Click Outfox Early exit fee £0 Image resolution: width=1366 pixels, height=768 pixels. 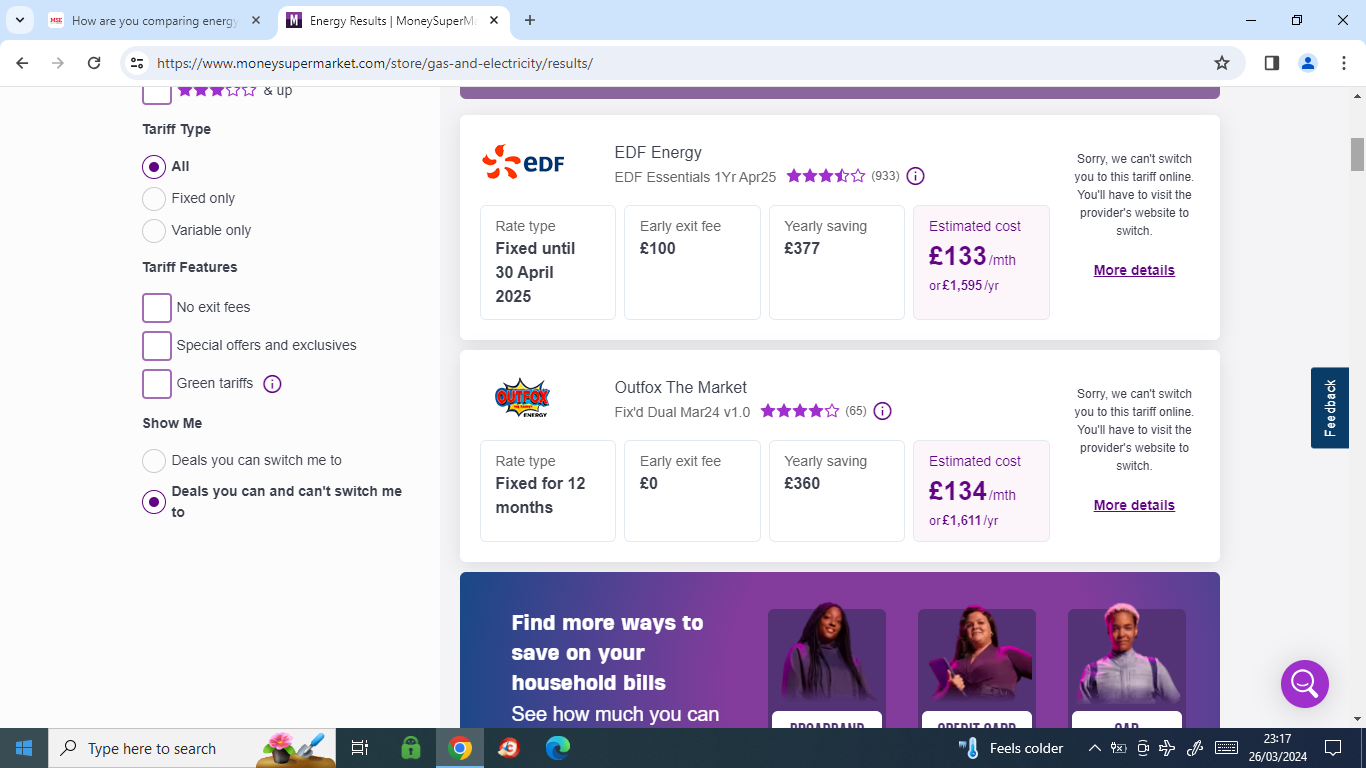[692, 491]
